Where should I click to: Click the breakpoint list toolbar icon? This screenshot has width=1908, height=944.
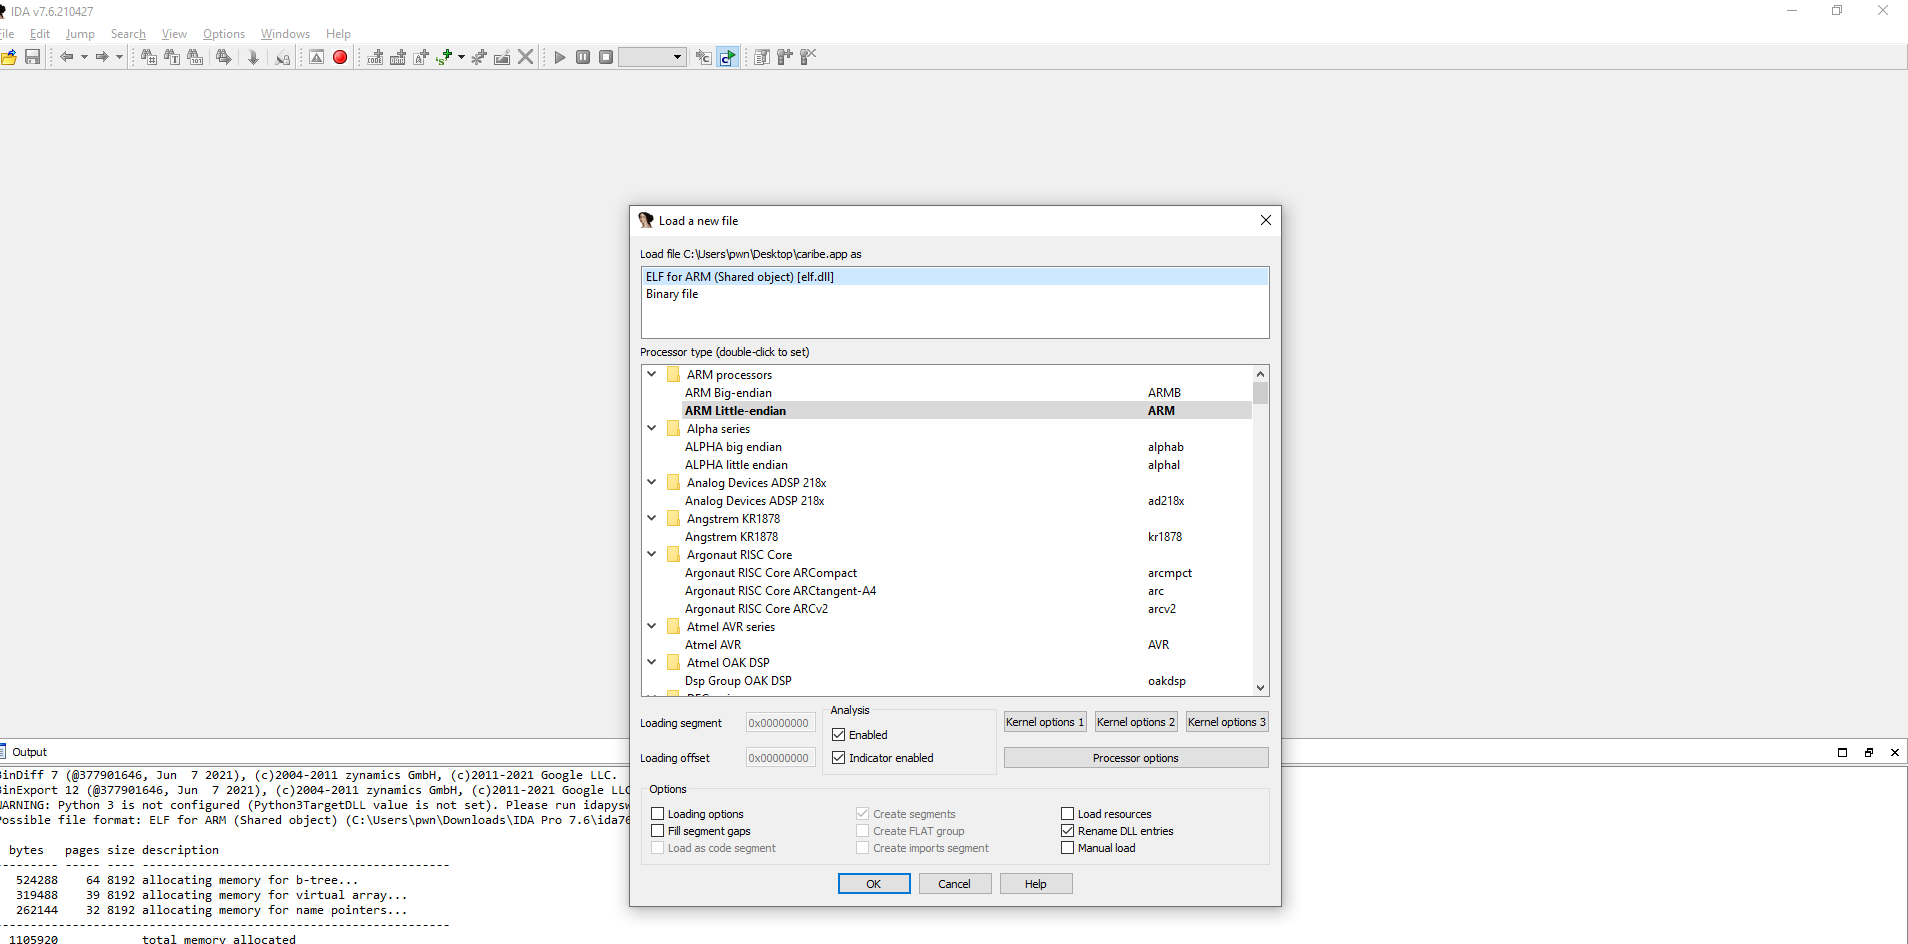[762, 57]
